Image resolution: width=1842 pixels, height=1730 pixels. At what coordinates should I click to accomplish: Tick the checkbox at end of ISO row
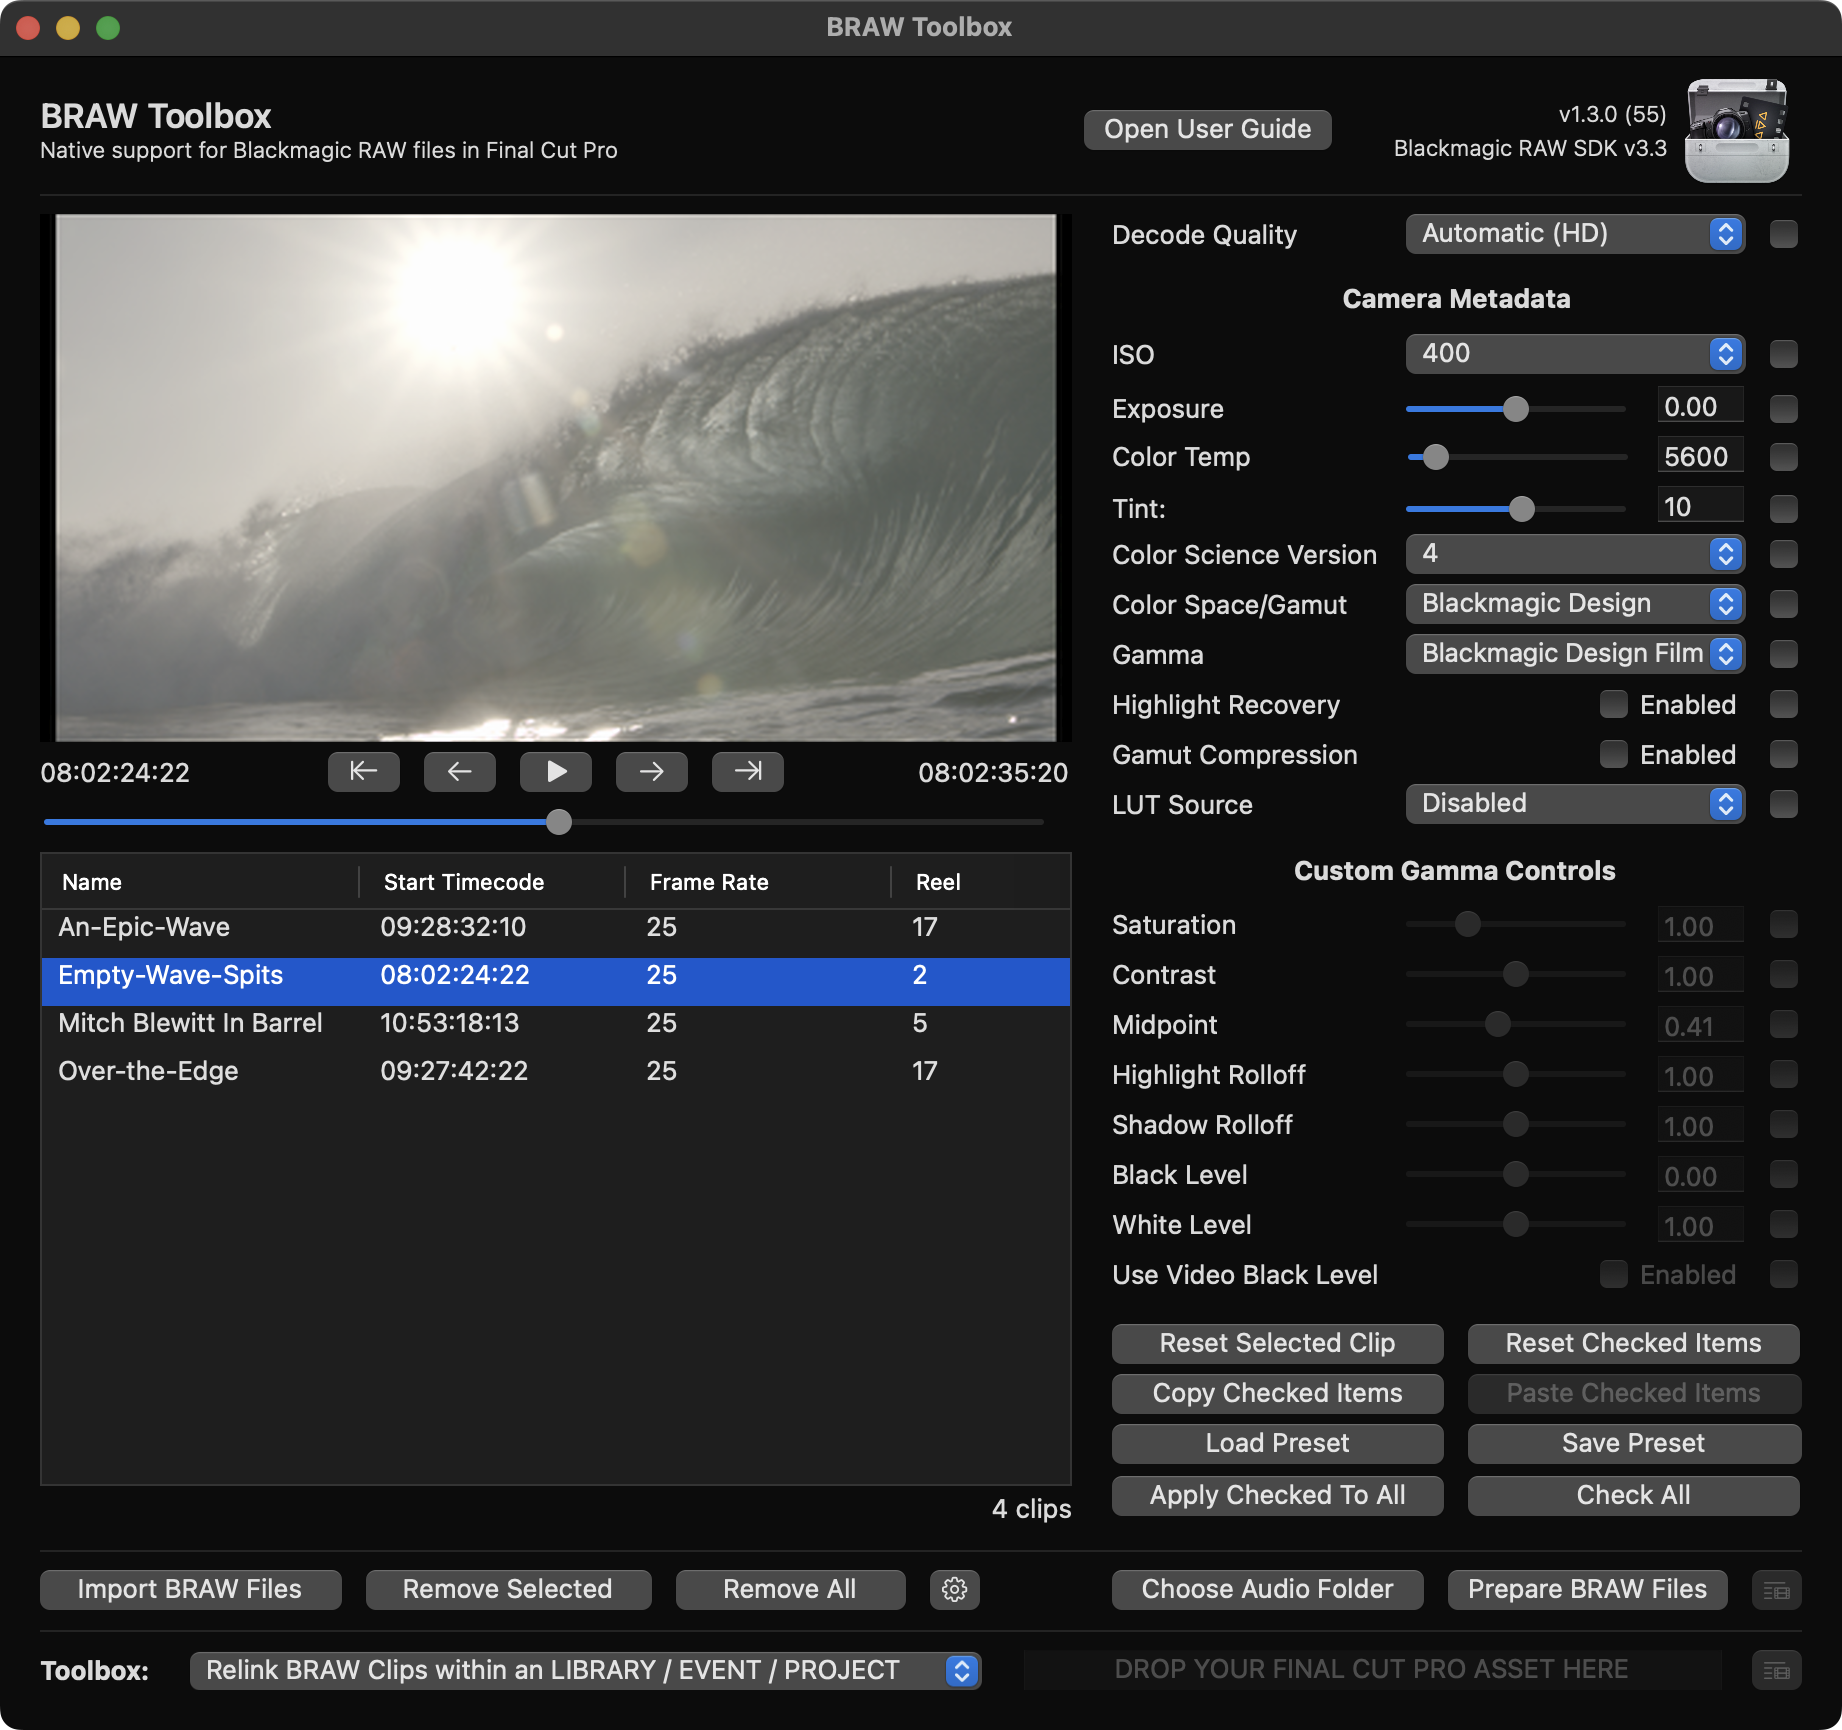pyautogui.click(x=1783, y=354)
